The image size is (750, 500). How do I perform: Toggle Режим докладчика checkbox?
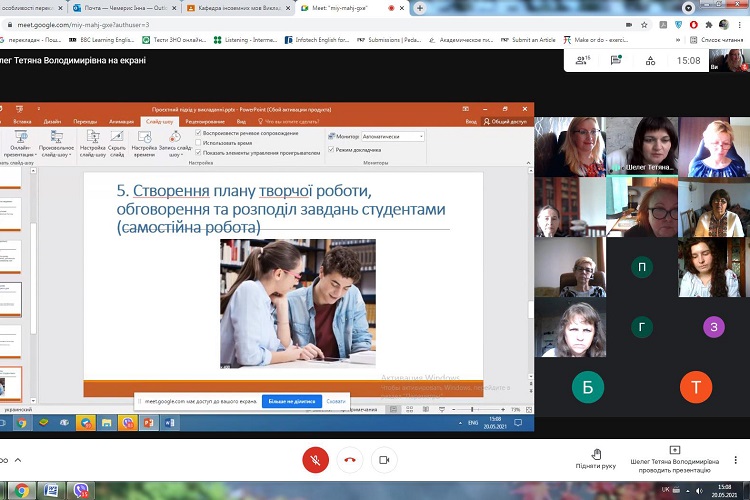click(x=331, y=150)
